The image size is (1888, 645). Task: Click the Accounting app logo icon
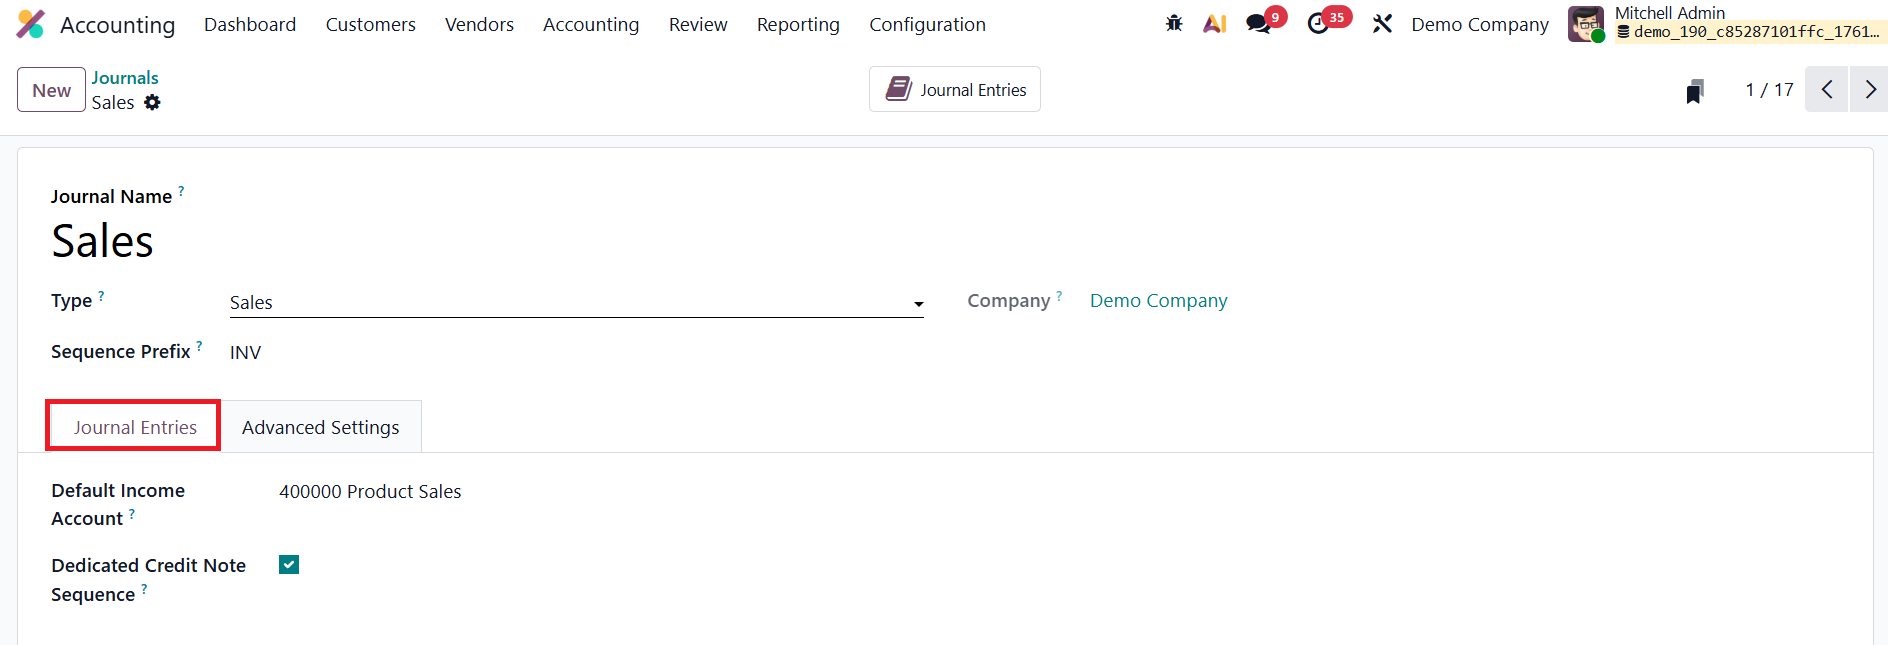(31, 24)
